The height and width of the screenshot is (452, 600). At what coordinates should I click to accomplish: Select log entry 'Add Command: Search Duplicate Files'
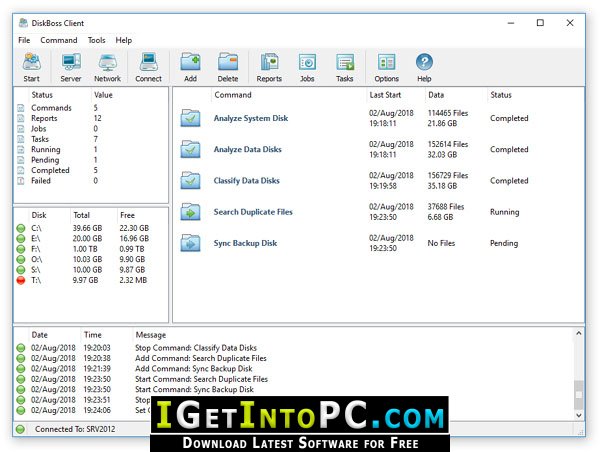(x=201, y=358)
